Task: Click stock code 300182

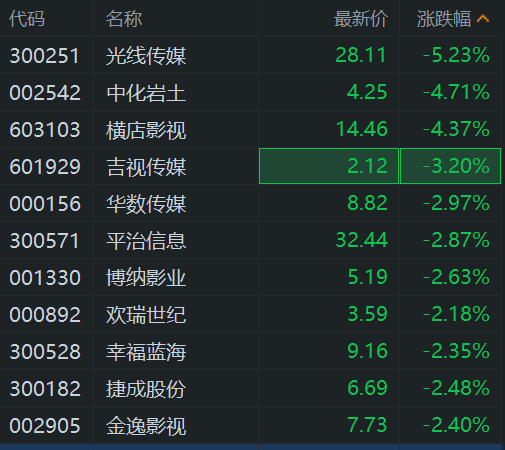Action: click(x=45, y=388)
